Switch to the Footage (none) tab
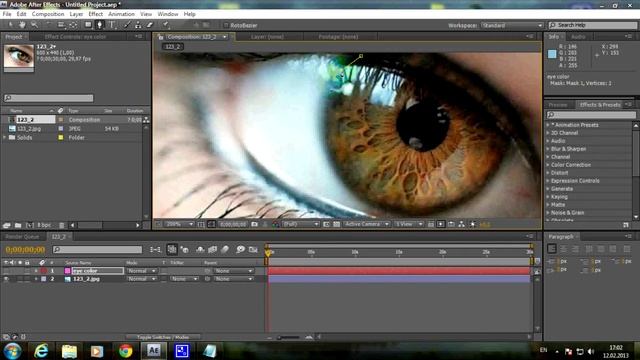 point(338,37)
